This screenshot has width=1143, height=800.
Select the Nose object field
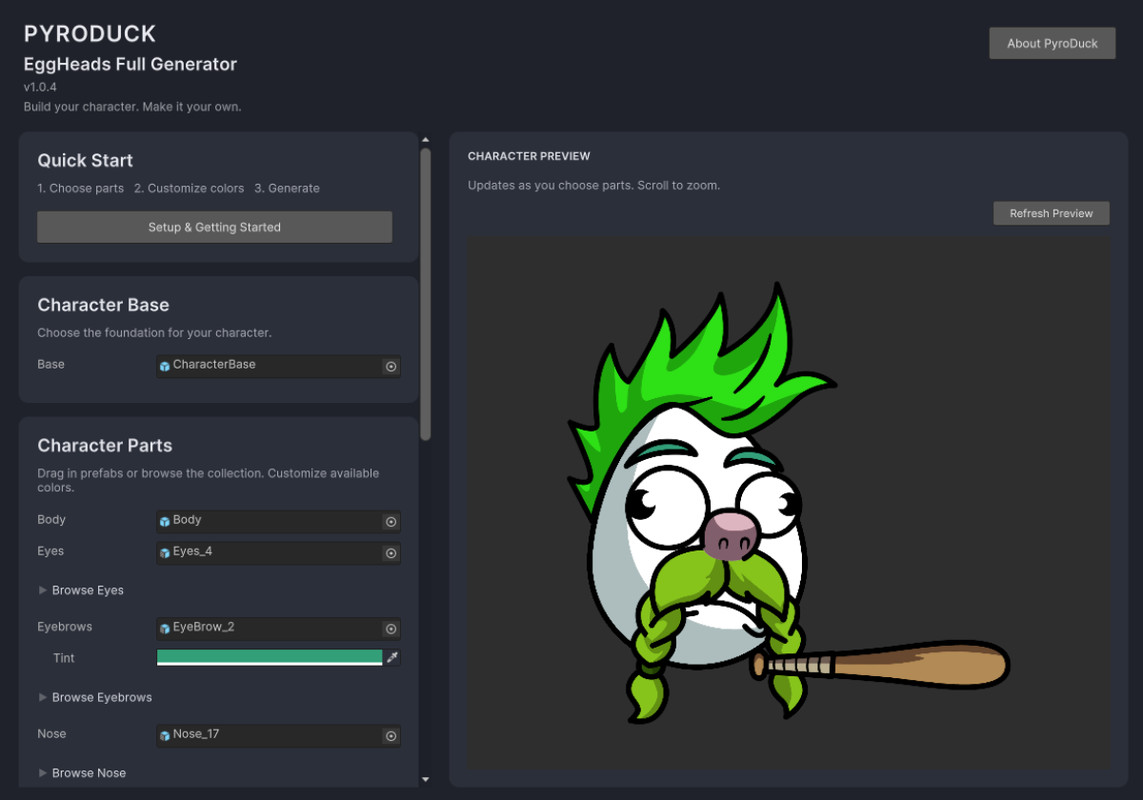point(278,736)
